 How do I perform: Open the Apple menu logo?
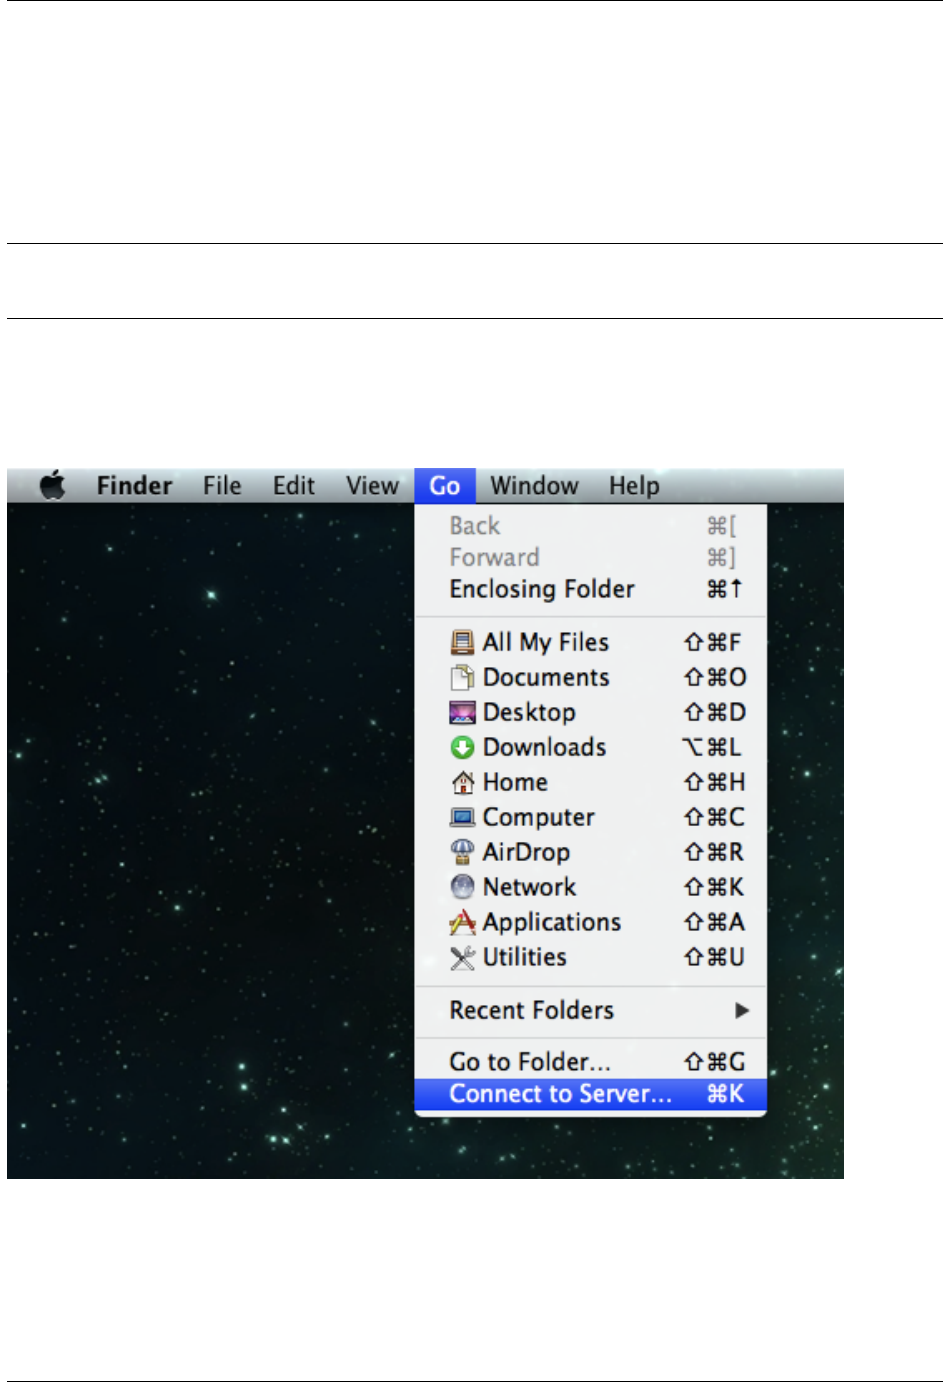(54, 485)
